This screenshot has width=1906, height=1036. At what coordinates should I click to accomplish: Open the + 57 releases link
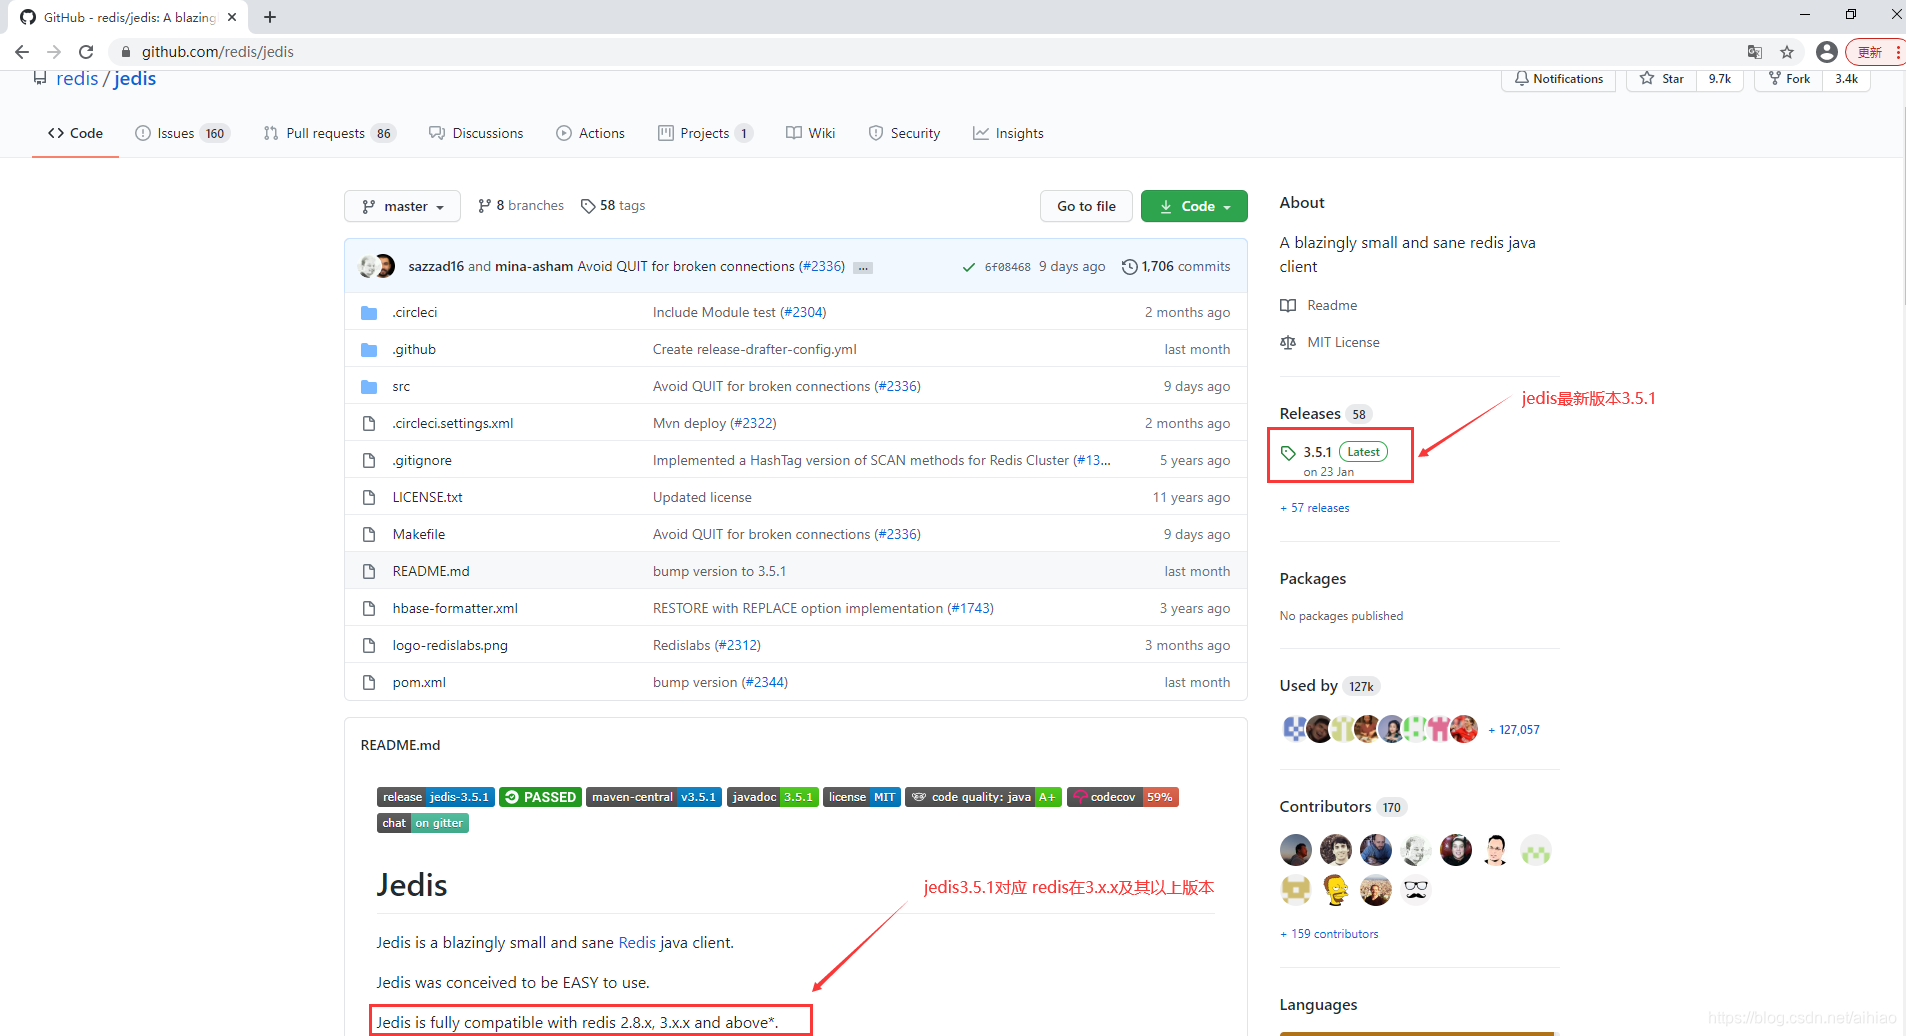1314,508
